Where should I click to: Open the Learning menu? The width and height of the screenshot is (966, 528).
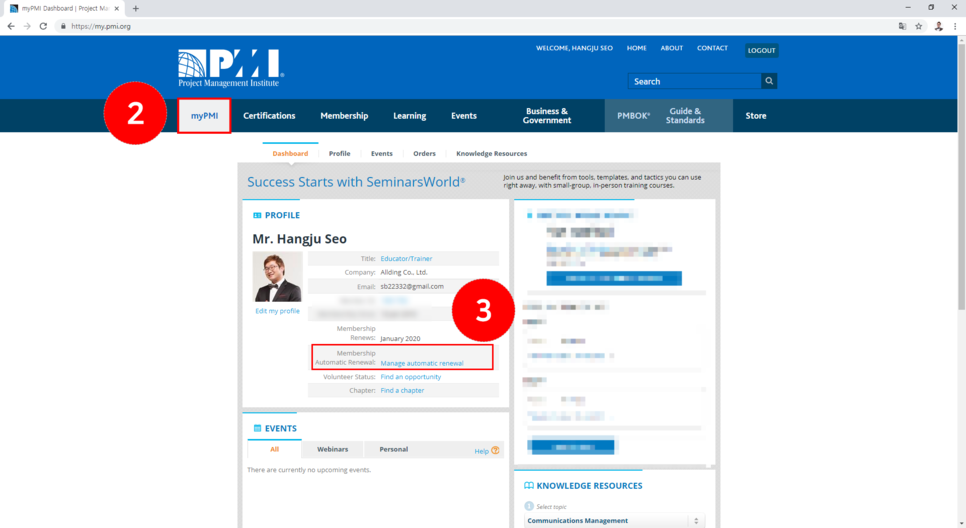(x=410, y=115)
